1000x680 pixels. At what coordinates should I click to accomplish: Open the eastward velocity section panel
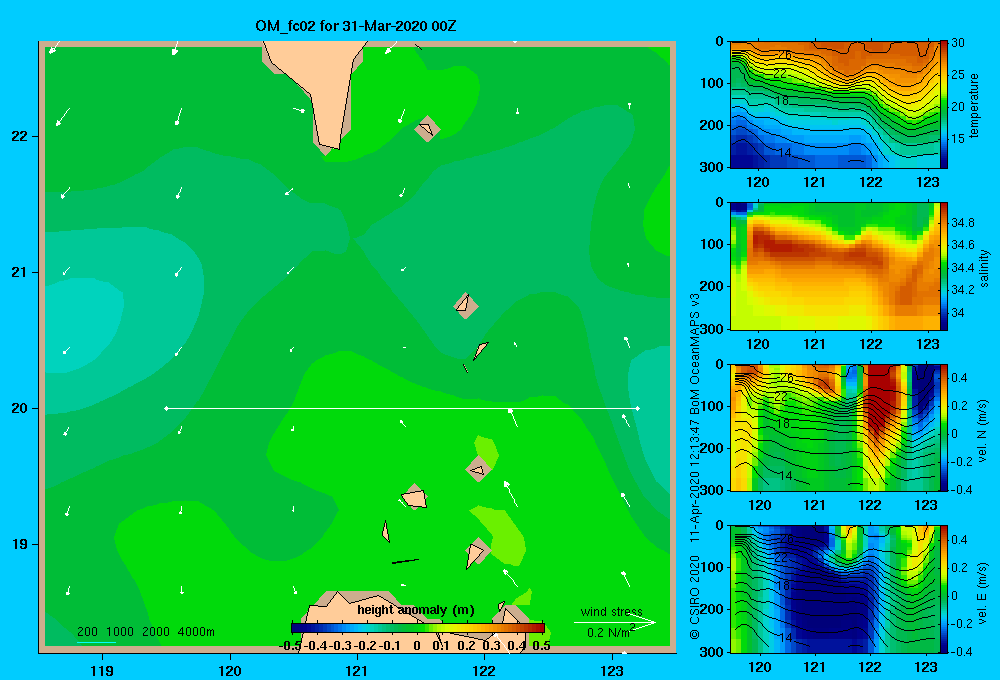pos(834,589)
